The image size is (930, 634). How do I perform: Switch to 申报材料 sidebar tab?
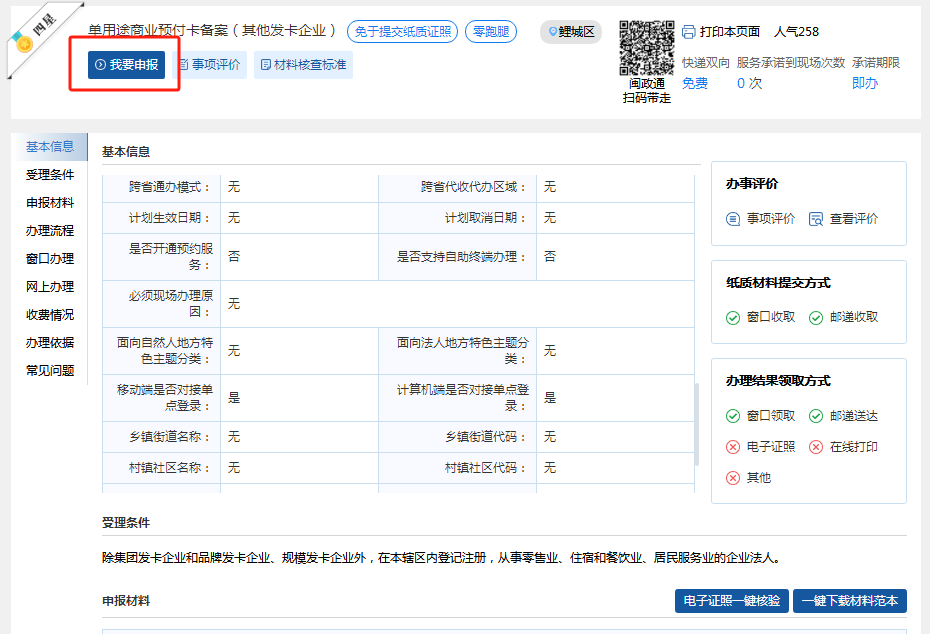50,203
